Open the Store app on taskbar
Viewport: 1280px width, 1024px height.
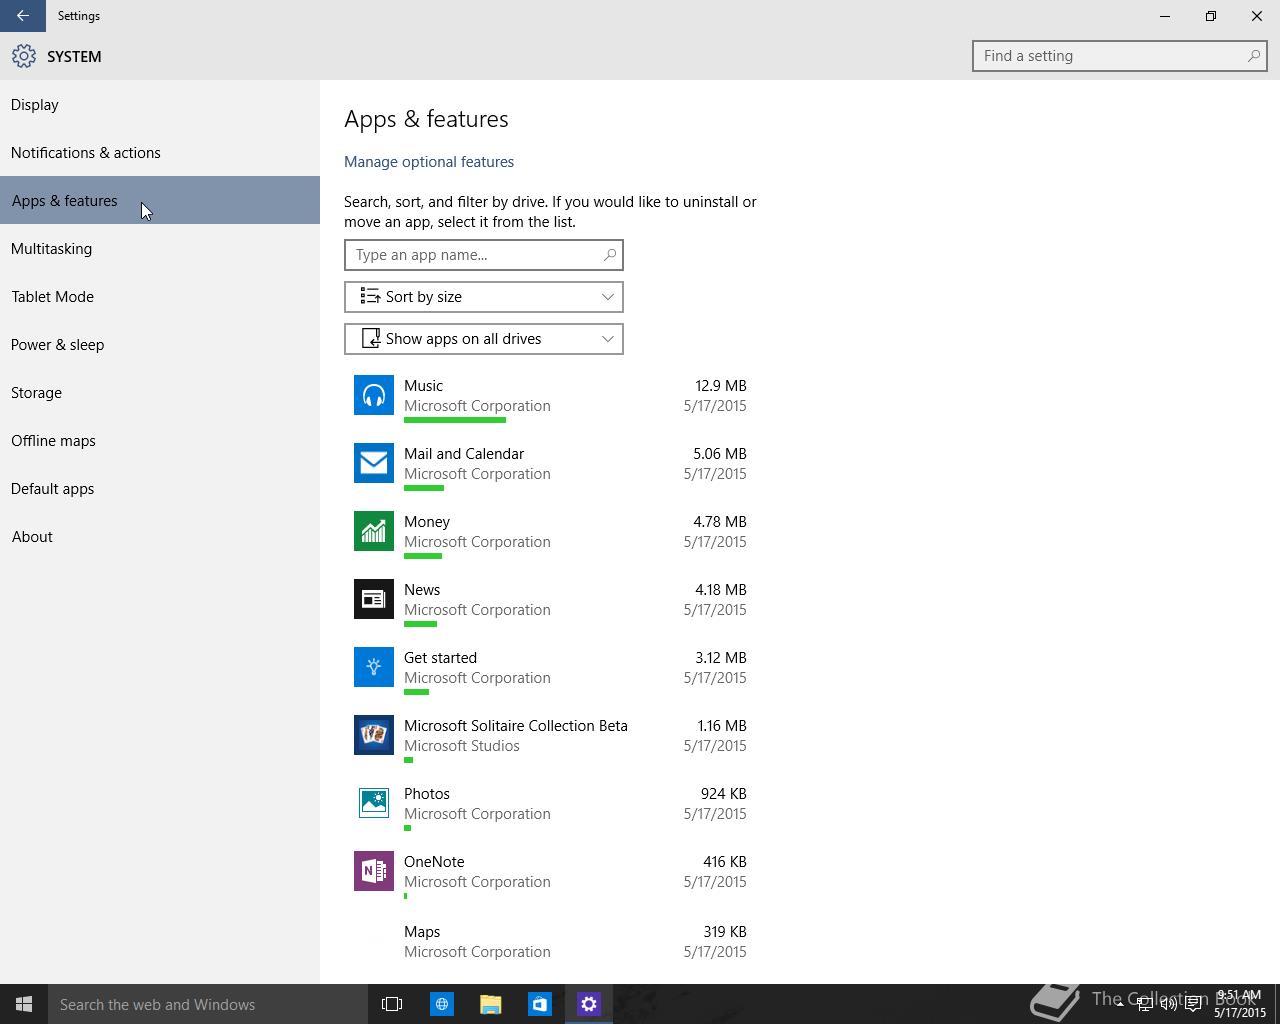click(x=539, y=1004)
